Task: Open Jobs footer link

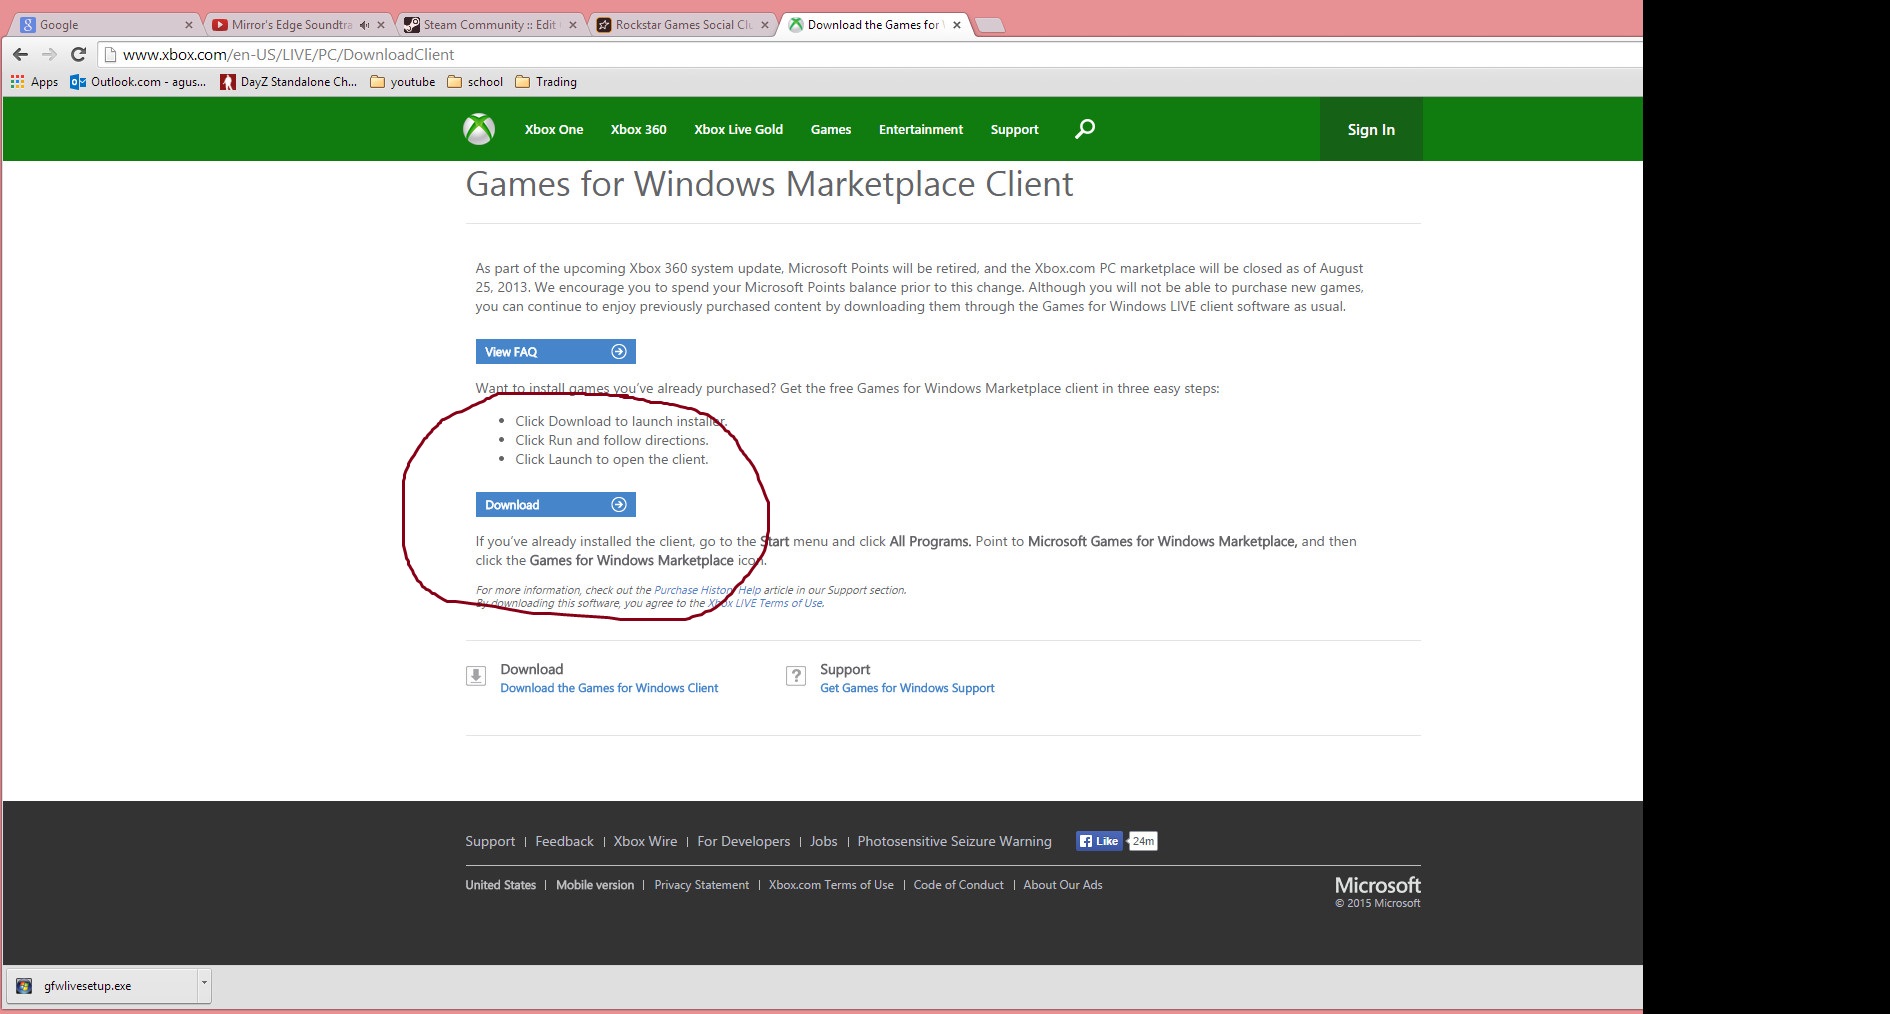Action: click(824, 841)
